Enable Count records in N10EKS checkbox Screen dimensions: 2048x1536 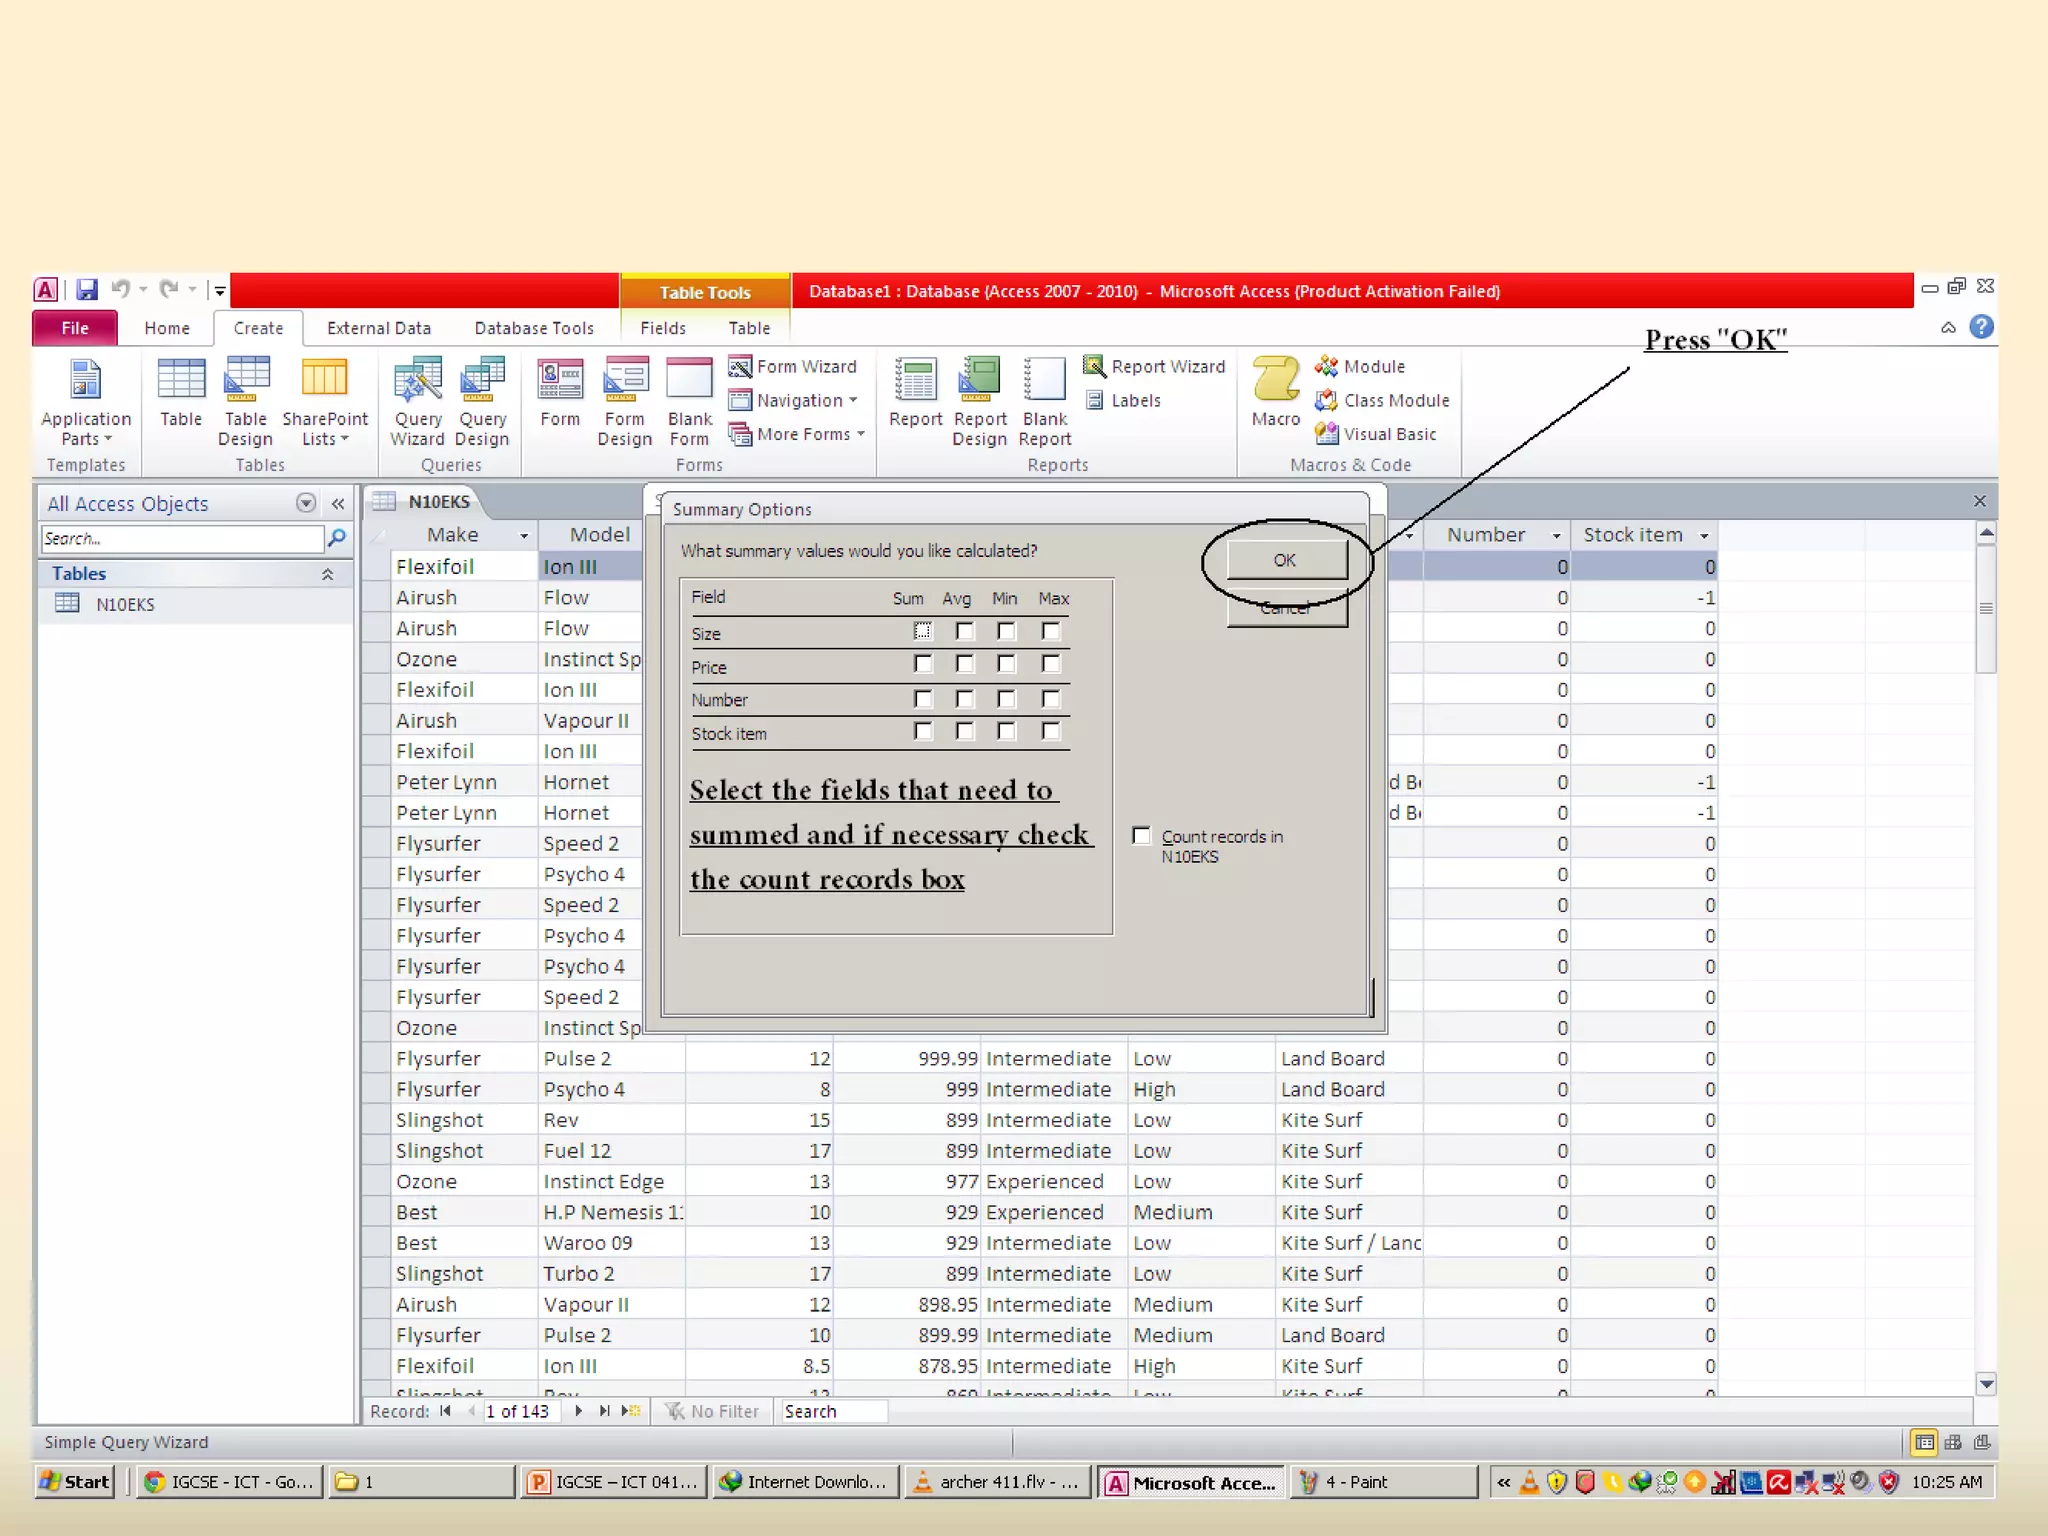tap(1141, 836)
